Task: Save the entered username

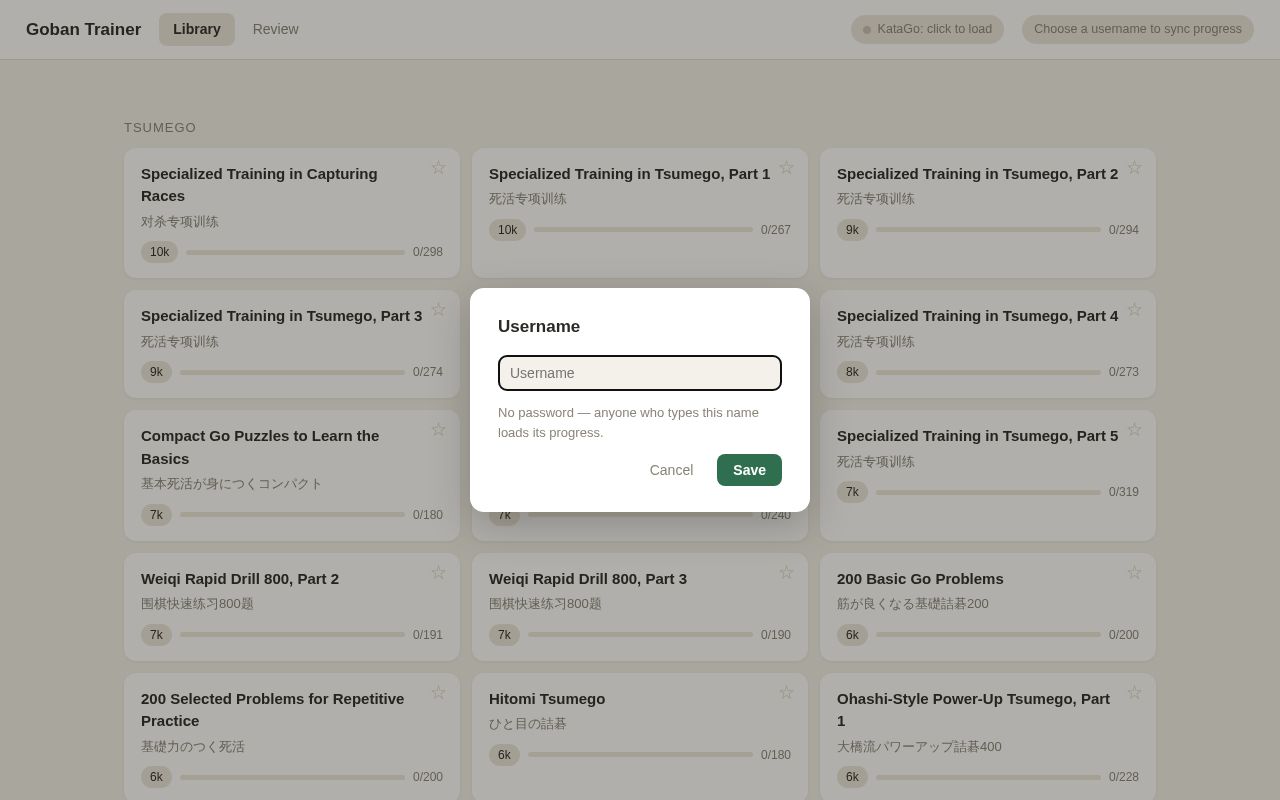Action: click(749, 470)
